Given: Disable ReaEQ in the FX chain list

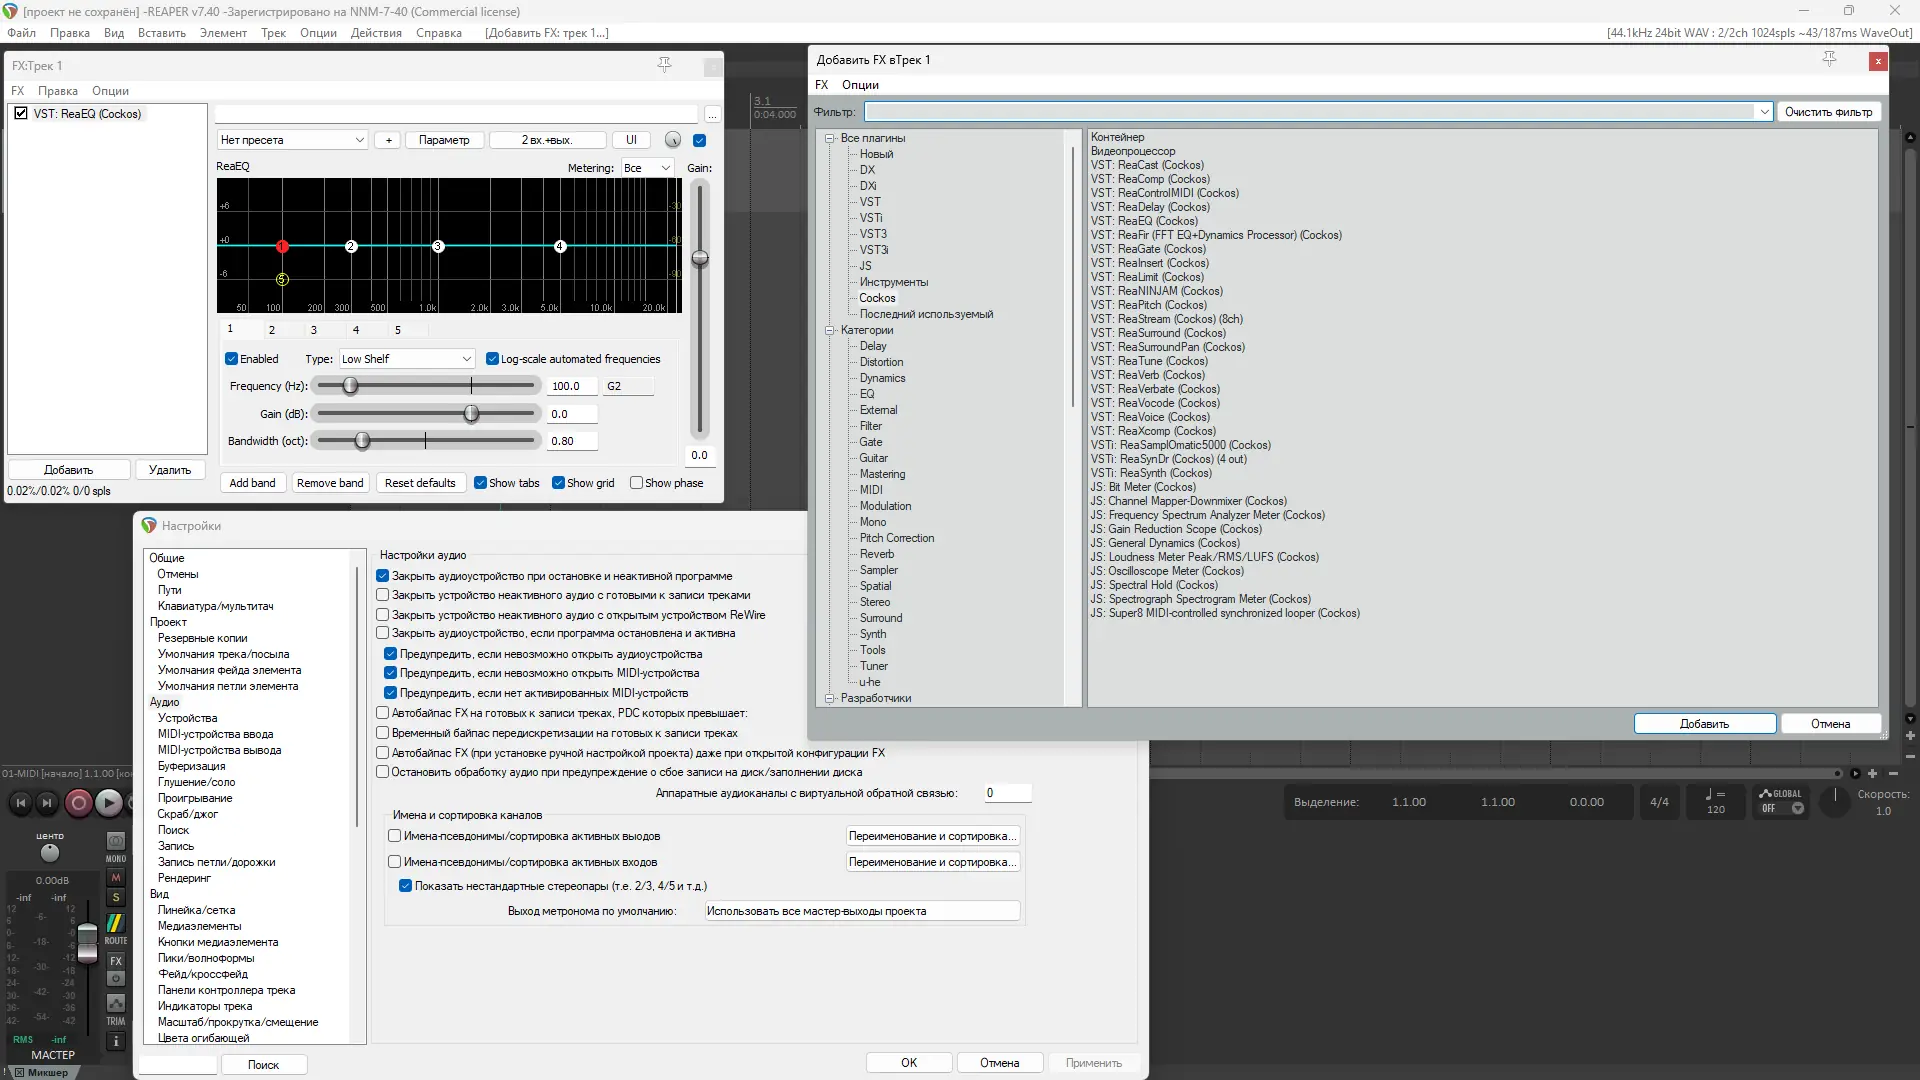Looking at the screenshot, I should pos(21,114).
